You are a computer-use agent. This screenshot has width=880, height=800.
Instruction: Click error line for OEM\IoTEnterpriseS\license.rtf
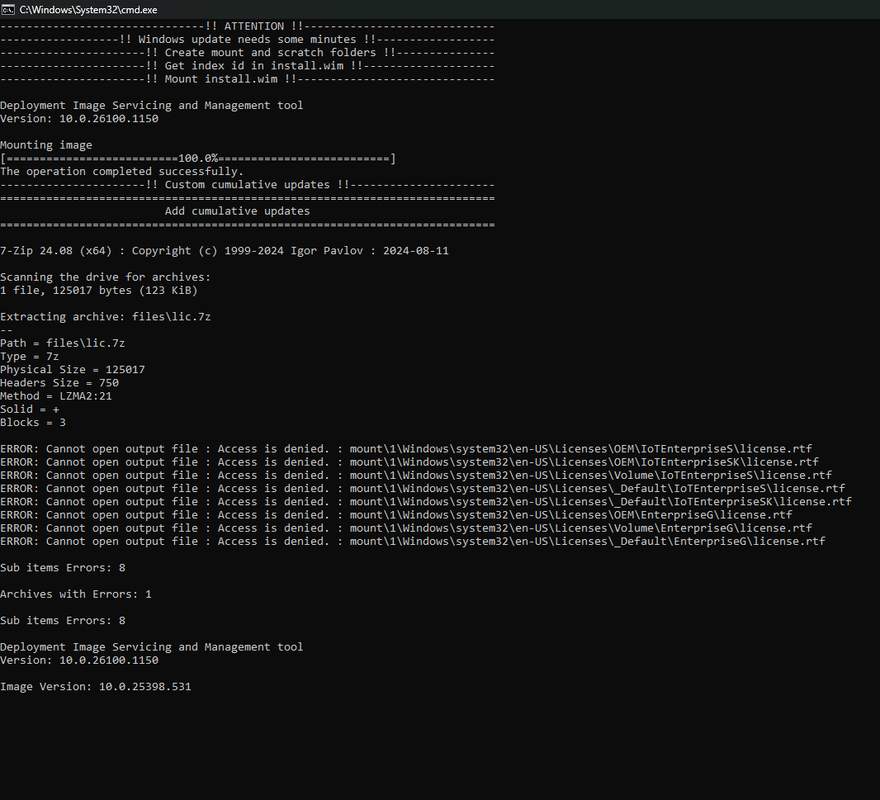click(x=406, y=449)
